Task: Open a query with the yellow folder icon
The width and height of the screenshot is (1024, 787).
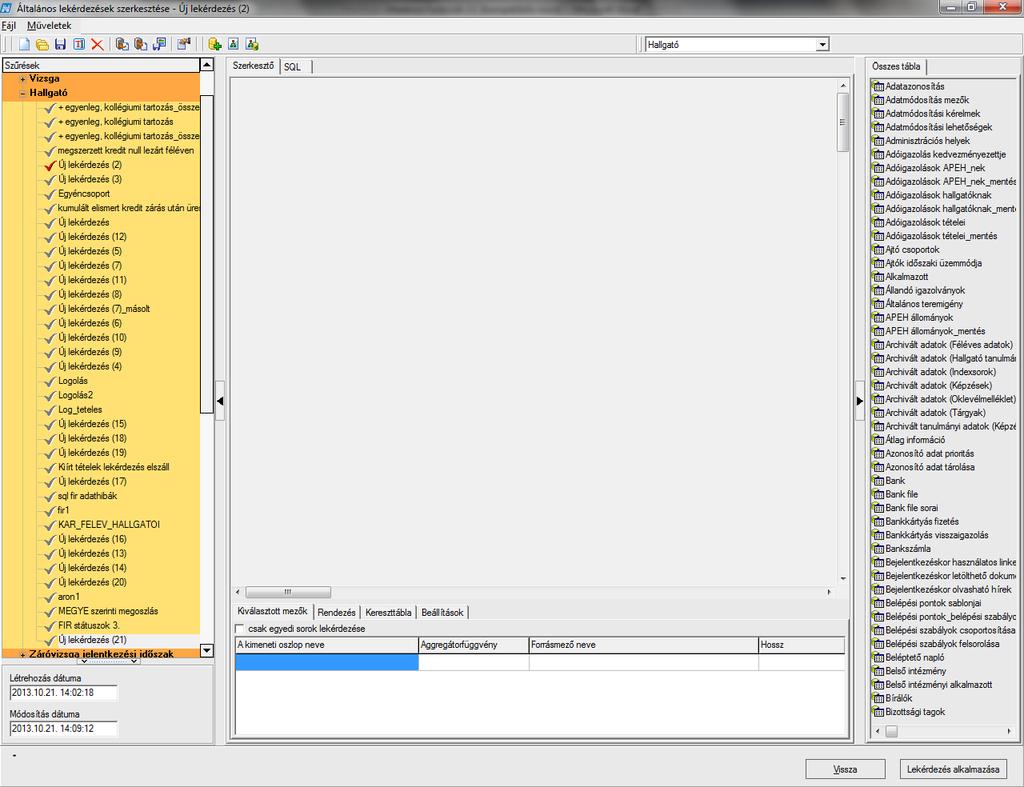Action: coord(42,44)
